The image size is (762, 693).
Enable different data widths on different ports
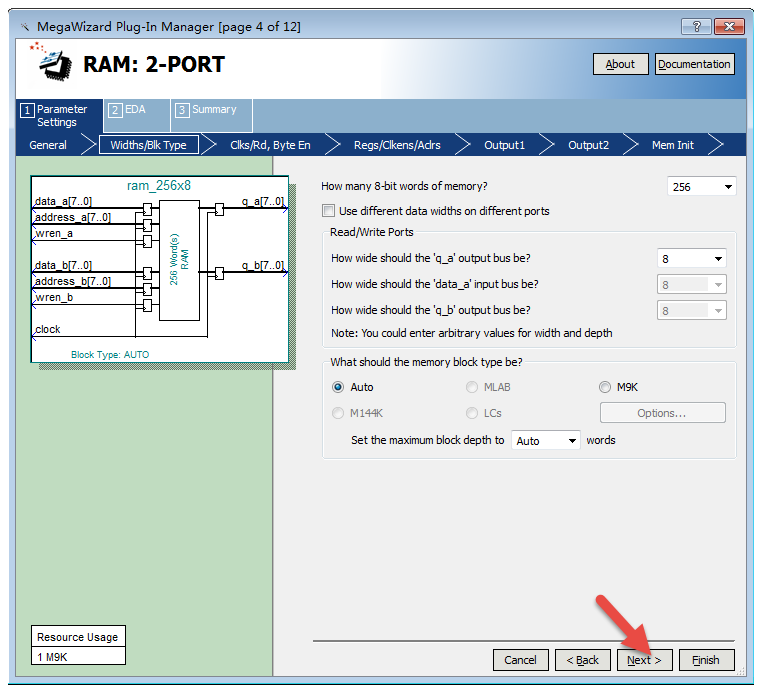(329, 211)
